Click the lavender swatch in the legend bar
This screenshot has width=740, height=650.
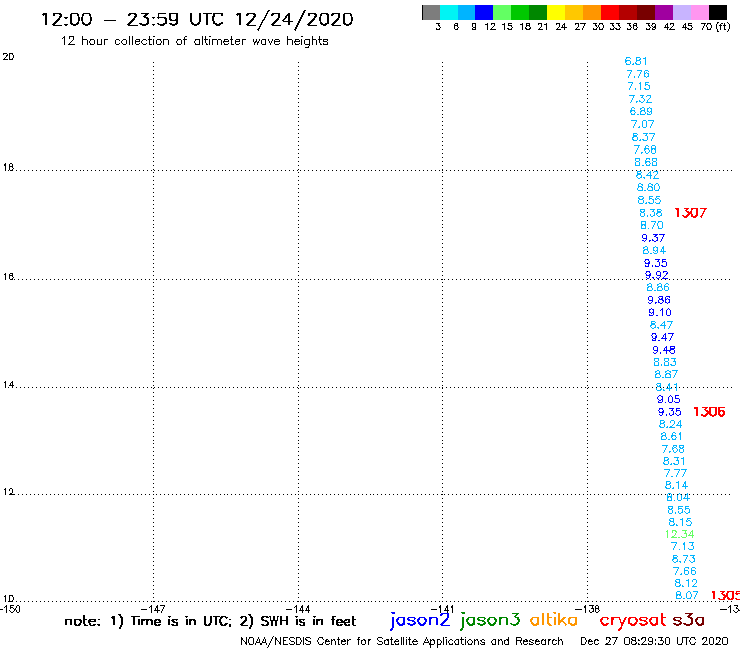click(x=682, y=12)
